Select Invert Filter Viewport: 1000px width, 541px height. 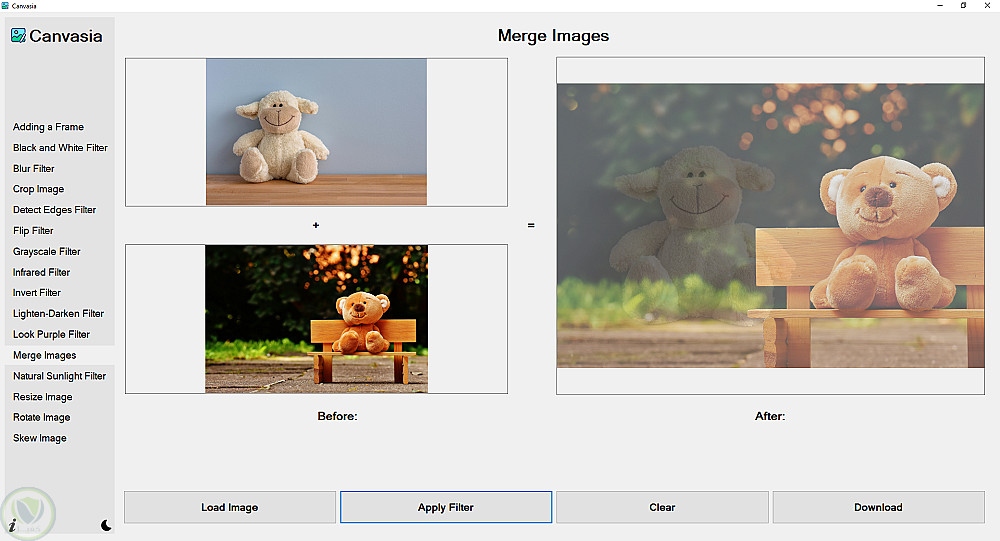click(37, 293)
